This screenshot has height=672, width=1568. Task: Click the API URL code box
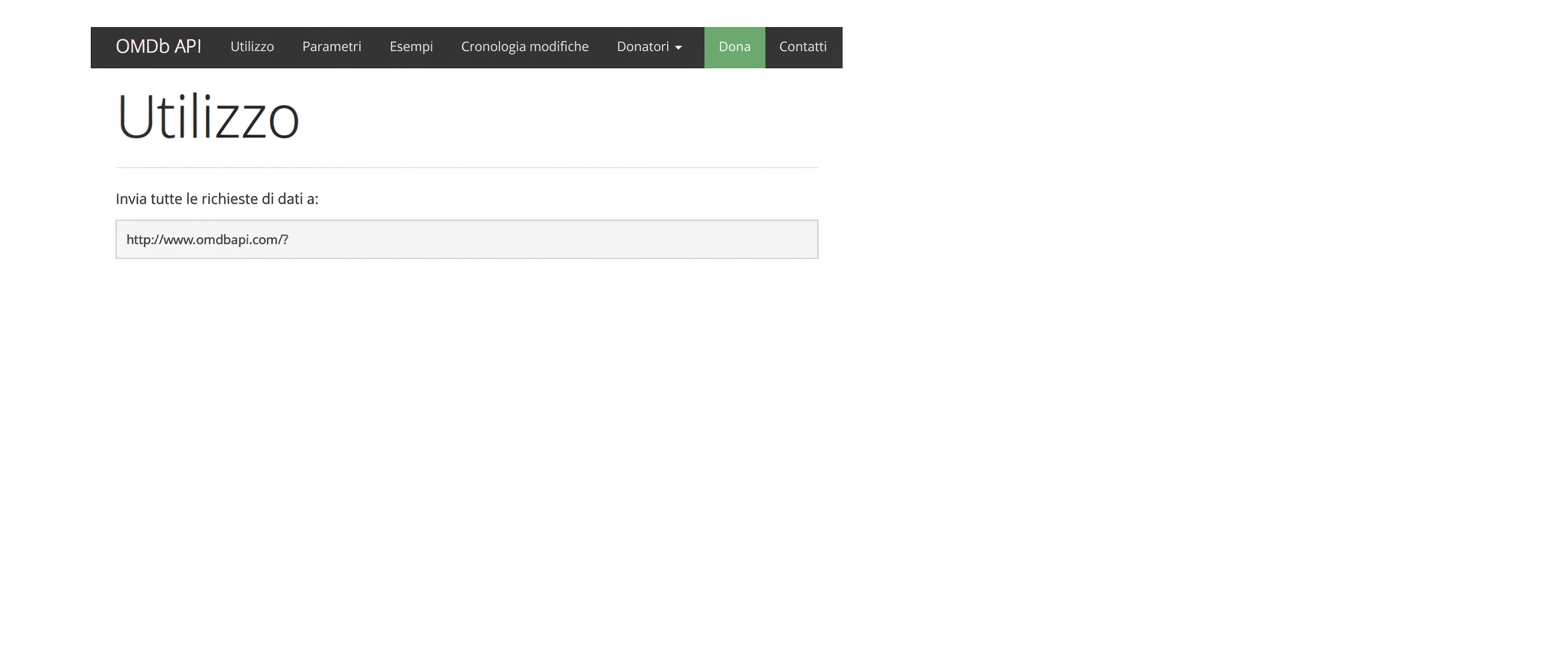(466, 239)
